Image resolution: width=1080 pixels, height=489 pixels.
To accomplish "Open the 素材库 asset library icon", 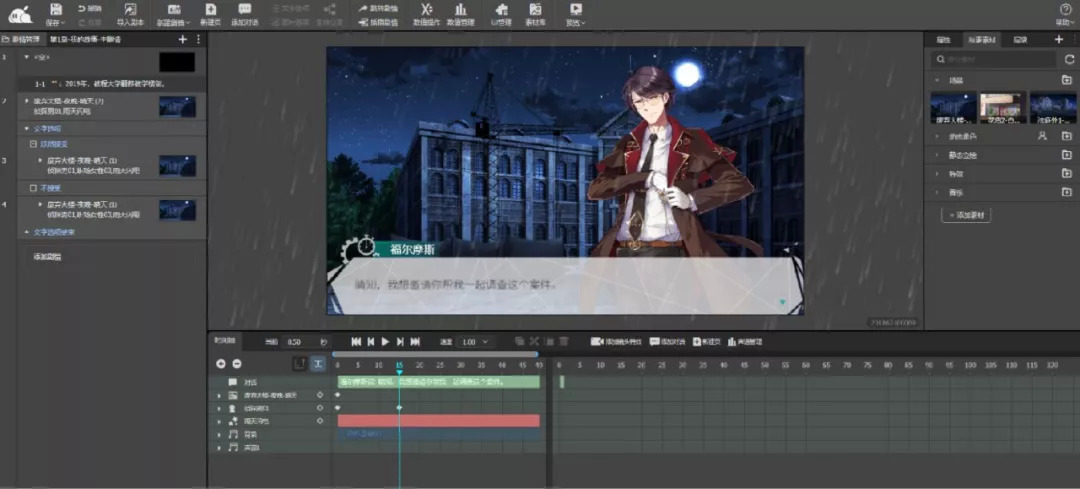I will pos(535,13).
